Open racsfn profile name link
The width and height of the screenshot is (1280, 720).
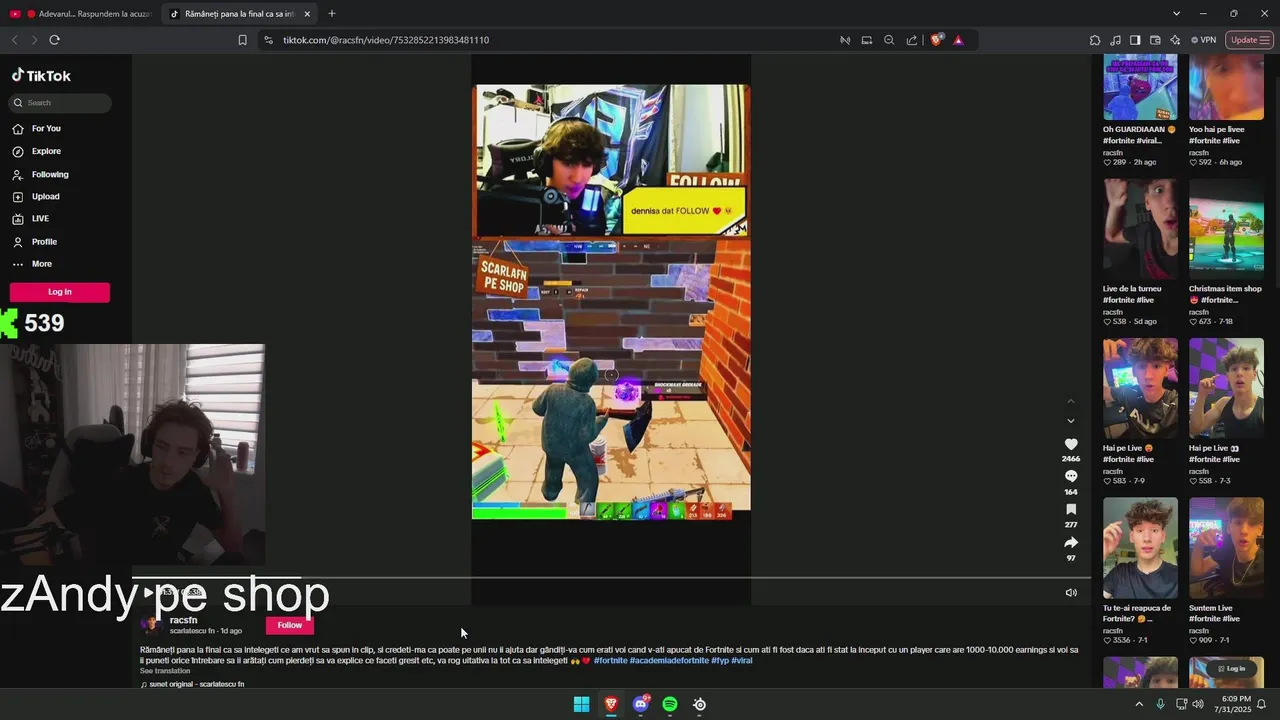(183, 620)
